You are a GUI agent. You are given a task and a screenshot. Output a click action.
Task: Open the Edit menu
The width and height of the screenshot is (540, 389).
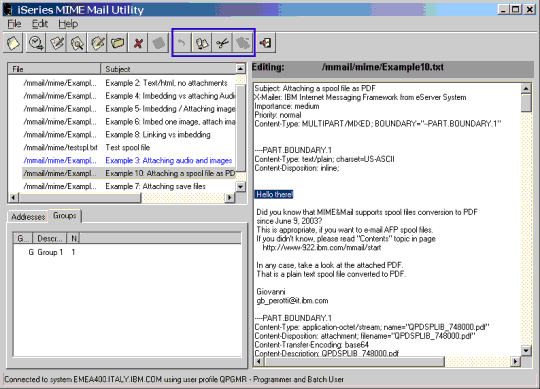click(x=40, y=24)
